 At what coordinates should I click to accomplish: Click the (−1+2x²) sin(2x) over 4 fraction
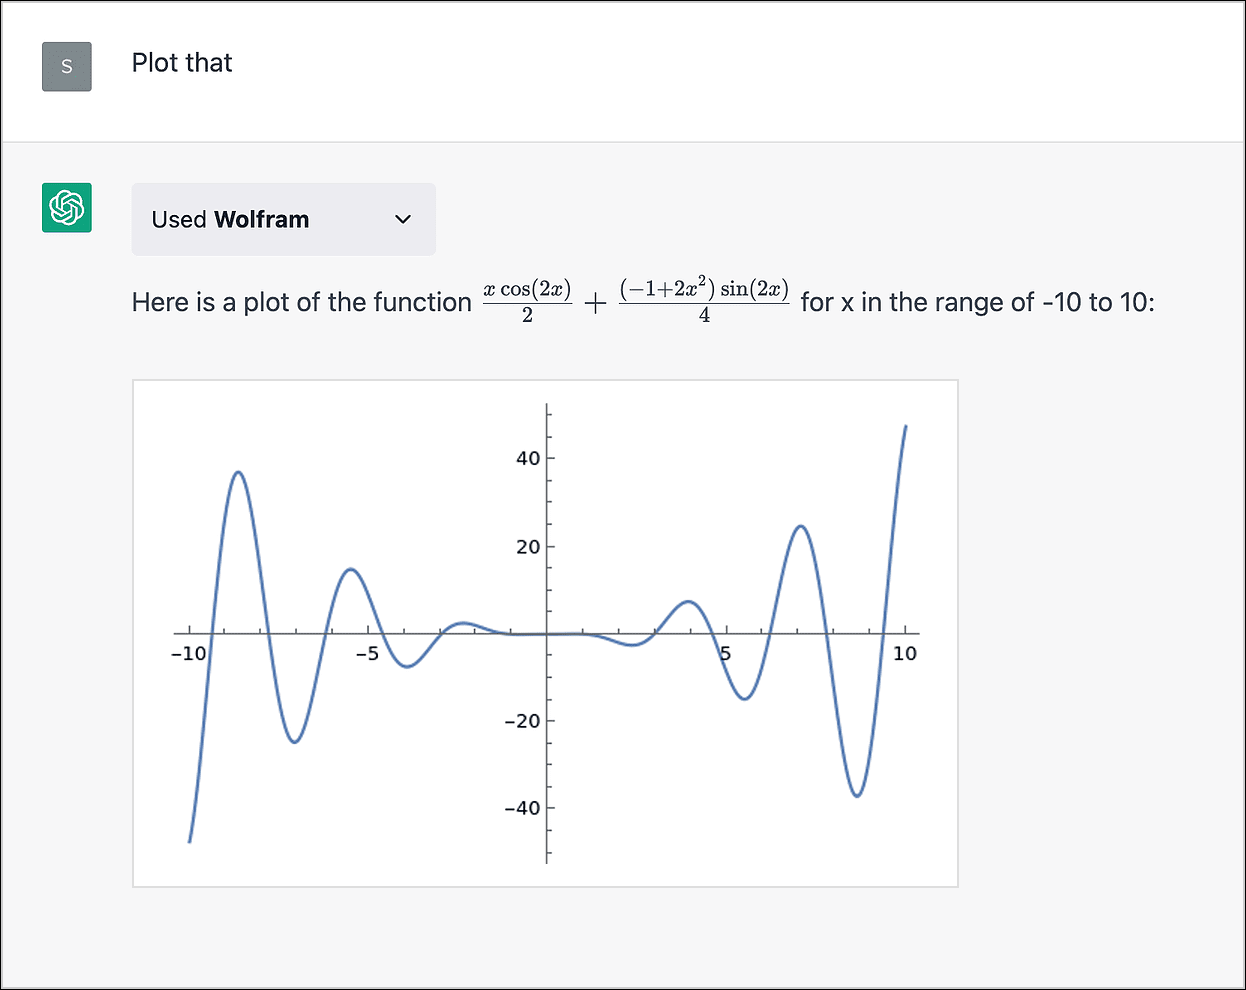pos(704,301)
